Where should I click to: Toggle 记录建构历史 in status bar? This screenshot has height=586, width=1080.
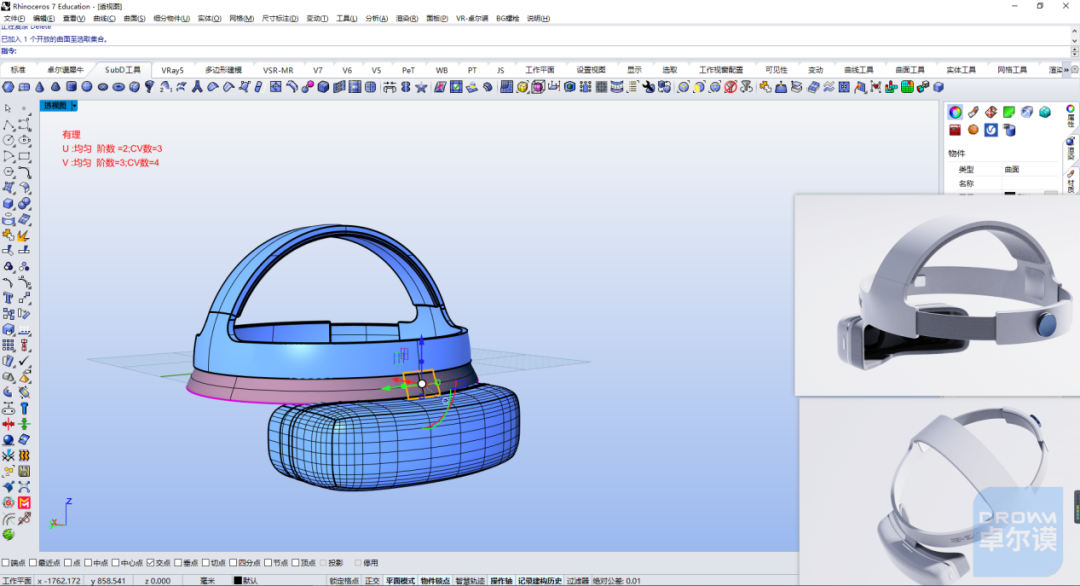[x=539, y=581]
